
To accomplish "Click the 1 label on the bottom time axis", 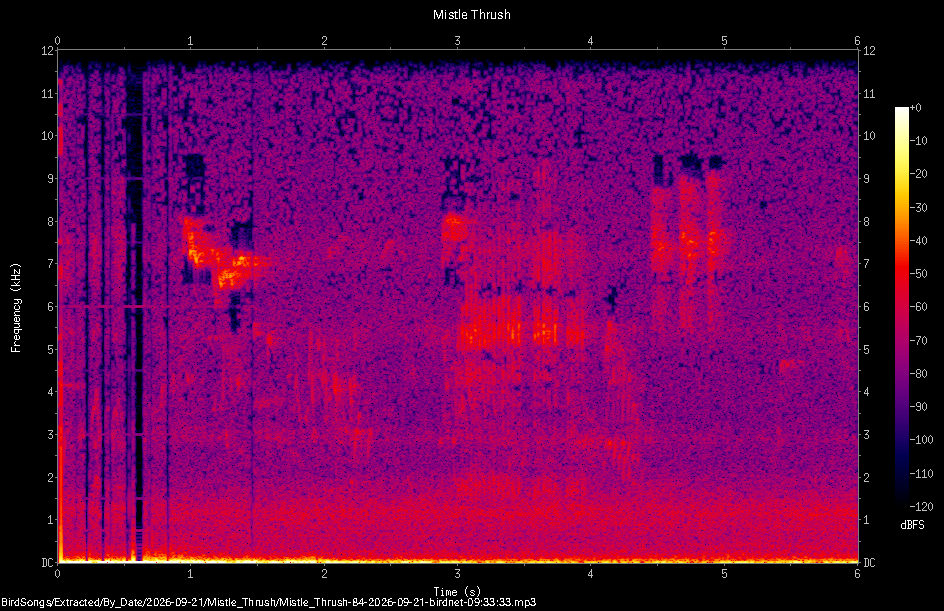I will click(x=190, y=574).
